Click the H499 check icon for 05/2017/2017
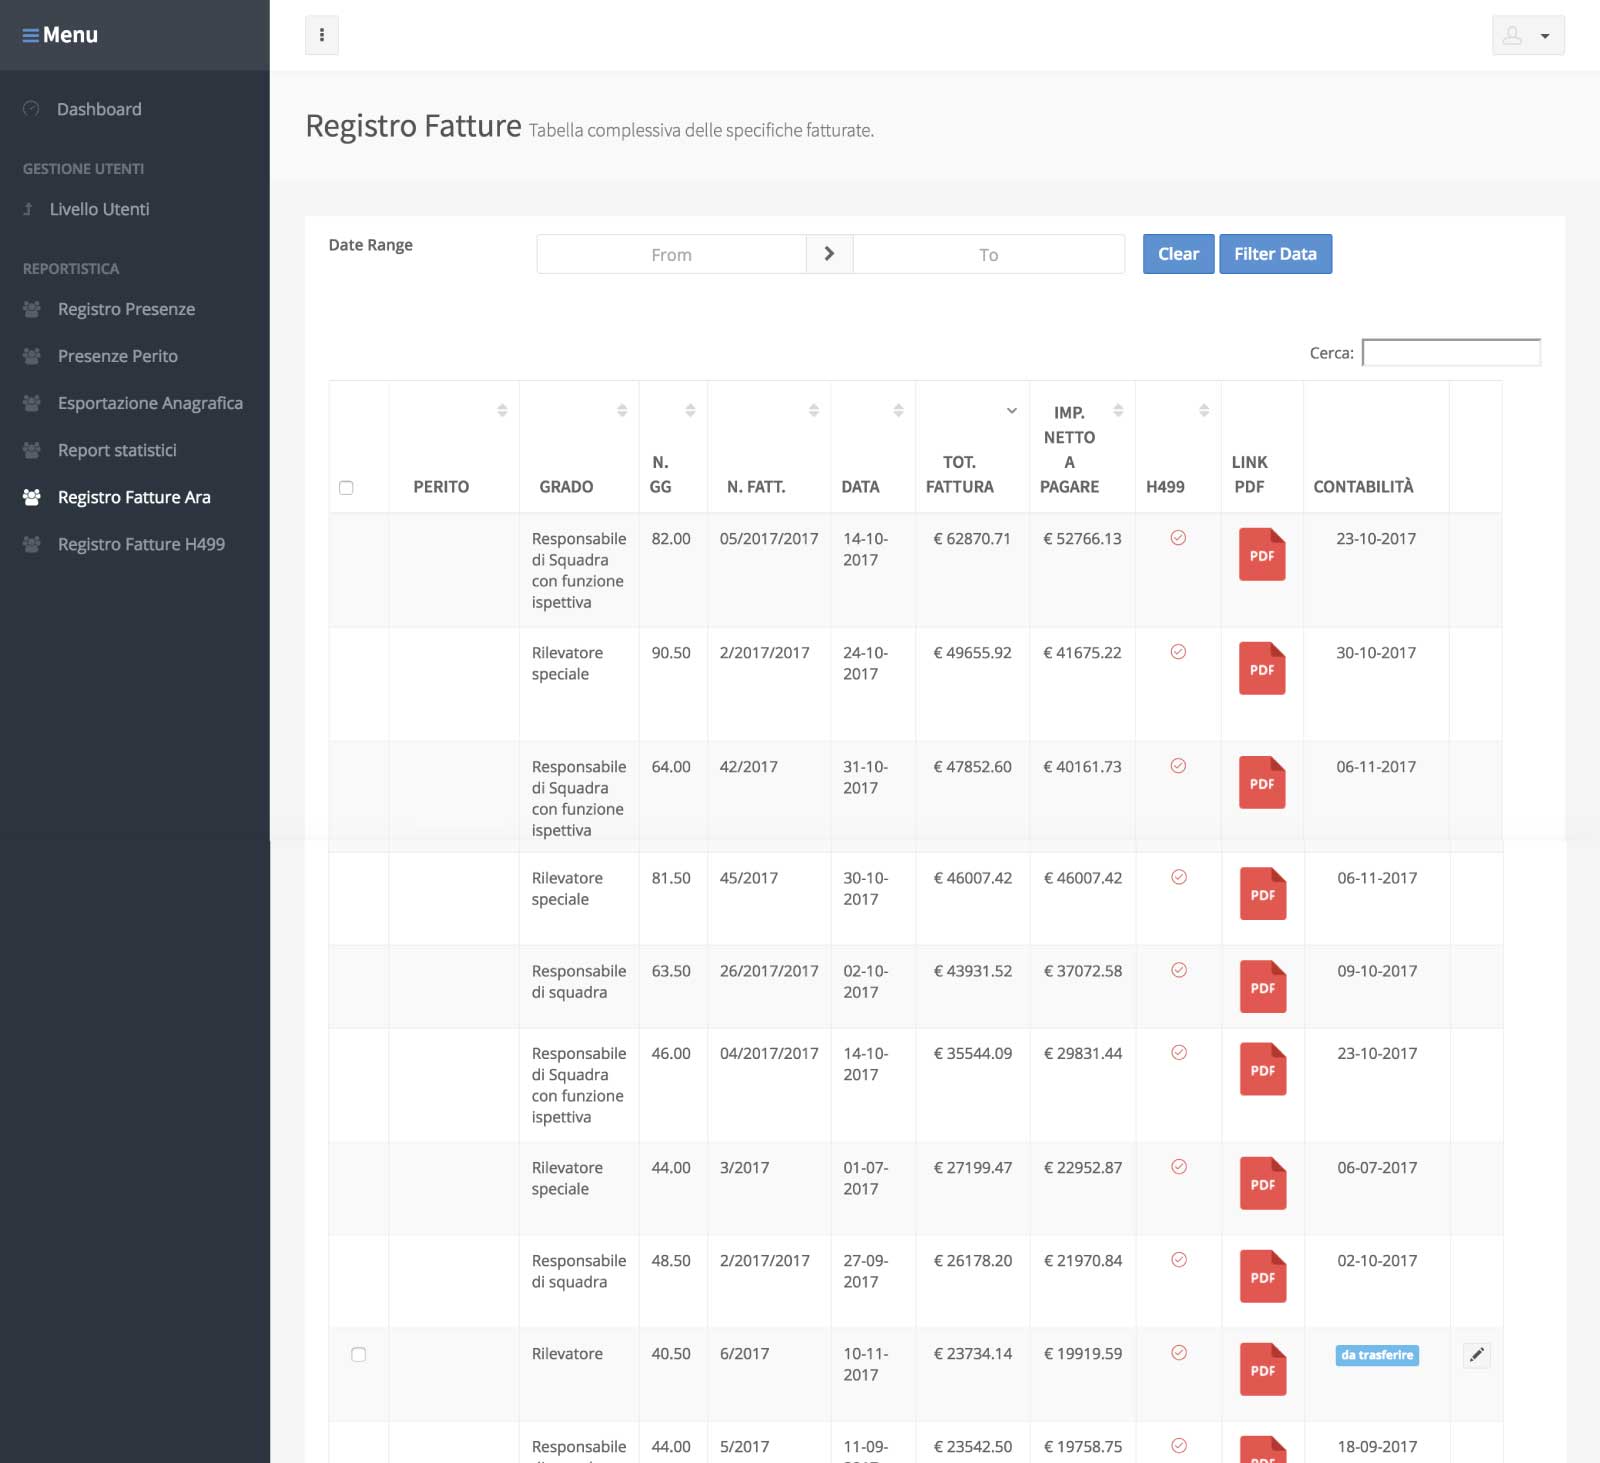Image resolution: width=1600 pixels, height=1463 pixels. 1178,538
